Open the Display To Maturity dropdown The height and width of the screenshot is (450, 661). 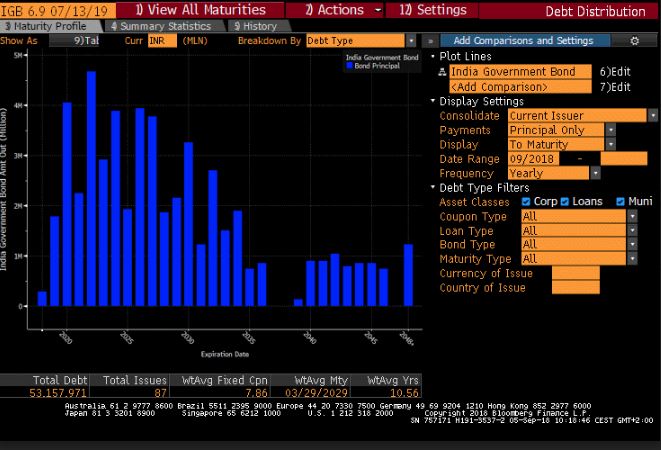610,144
